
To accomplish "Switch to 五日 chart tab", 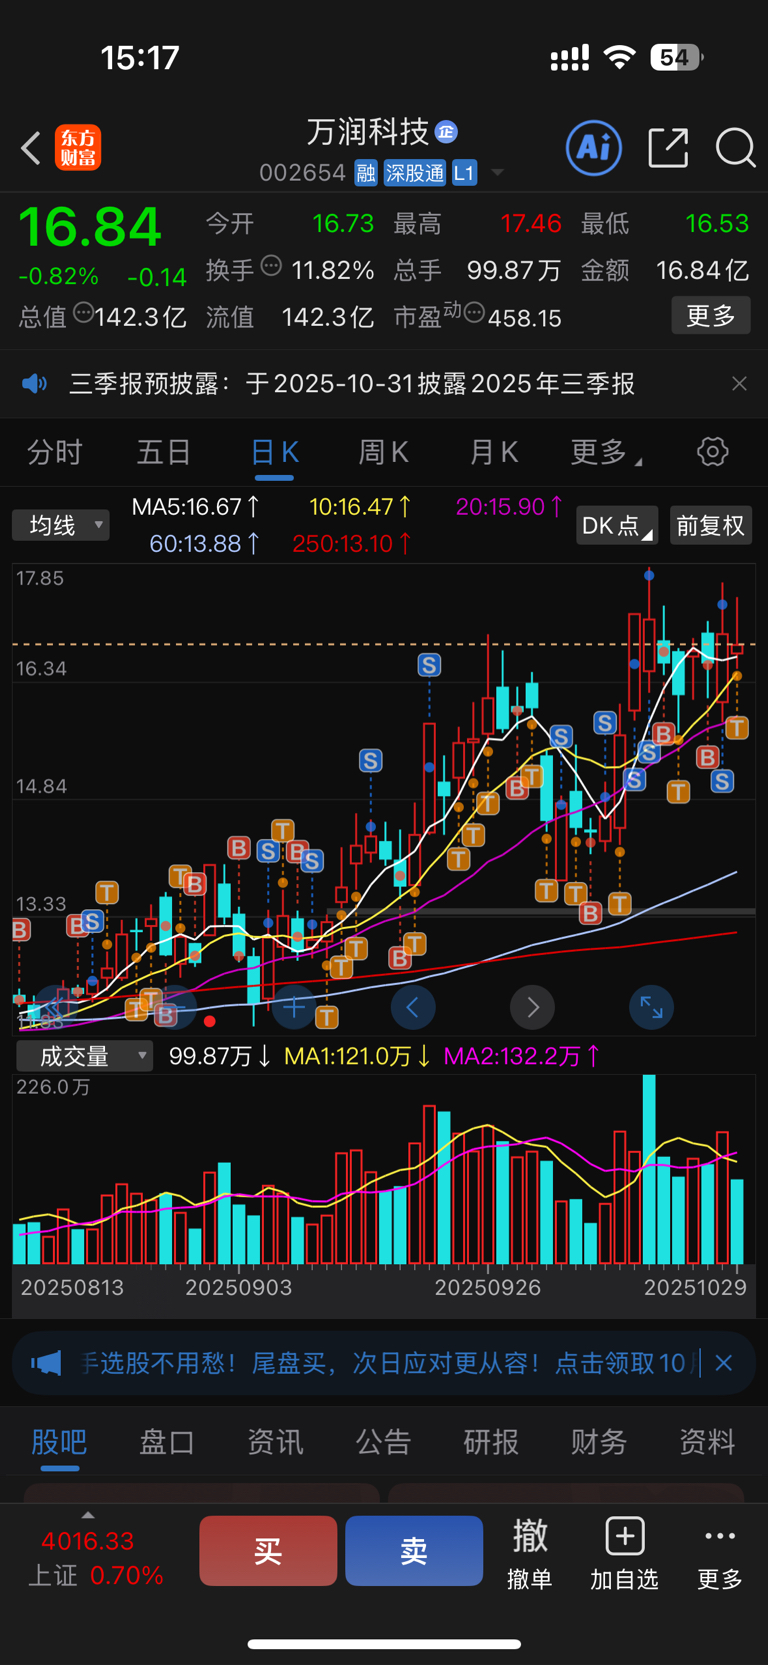I will pyautogui.click(x=164, y=452).
